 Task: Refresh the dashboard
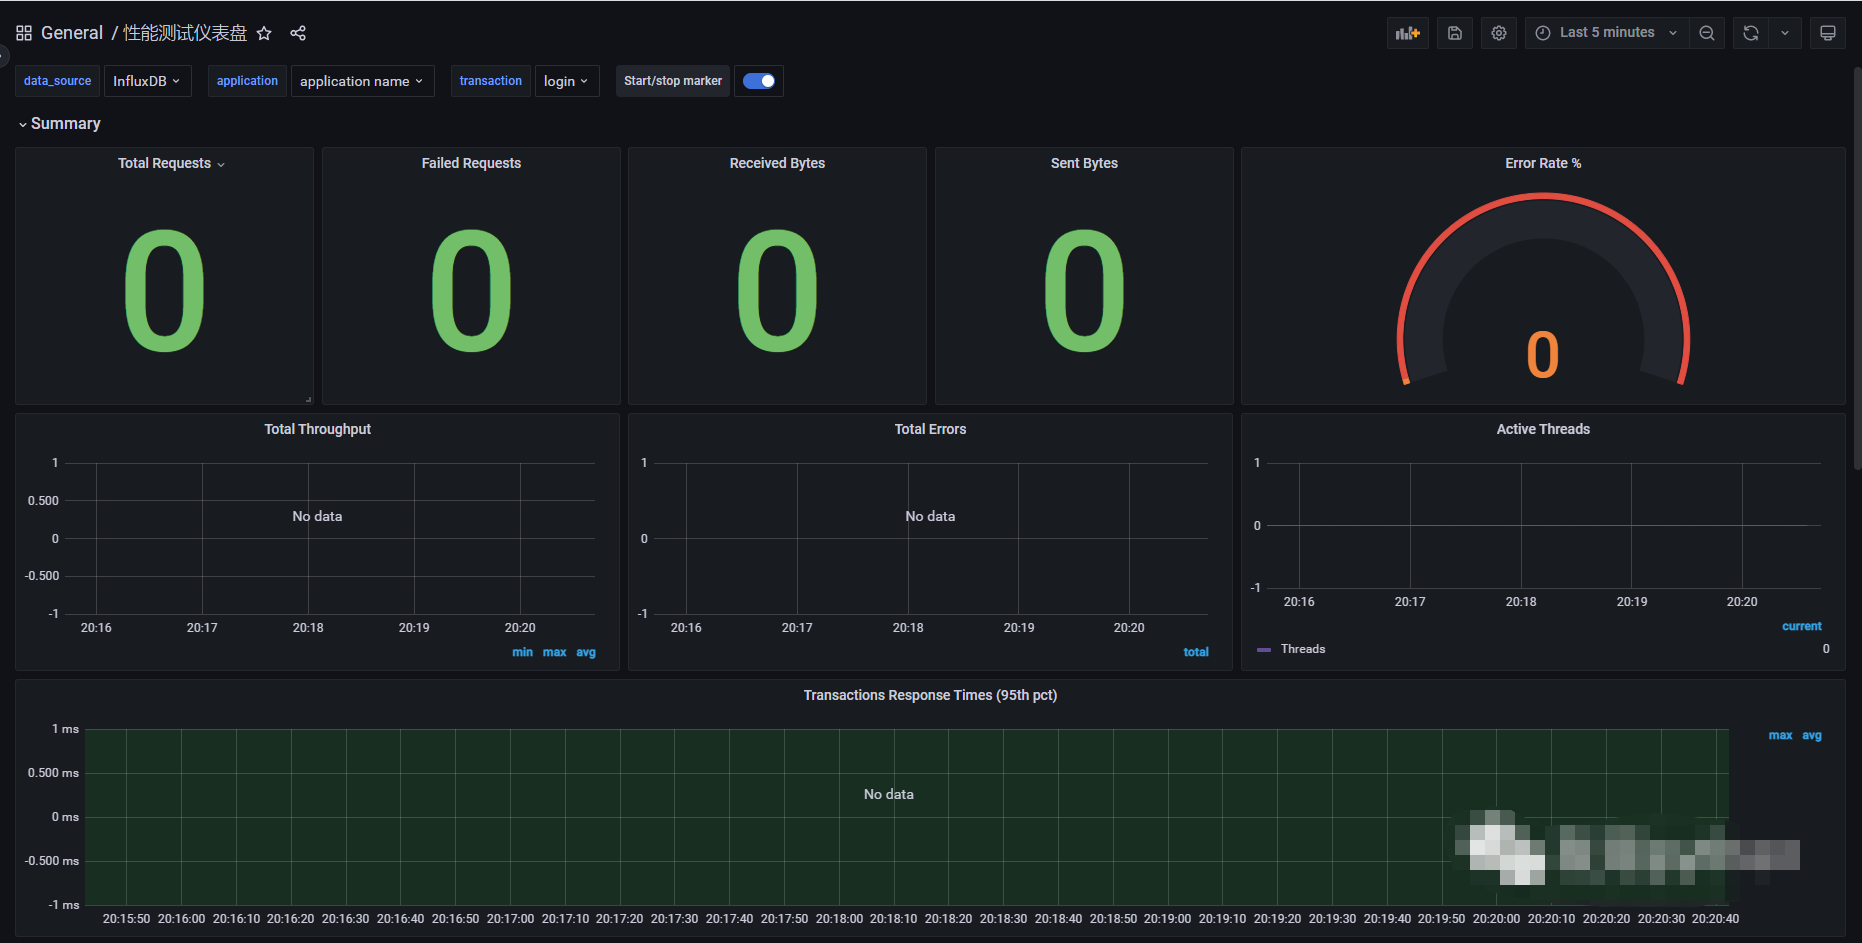[1751, 33]
